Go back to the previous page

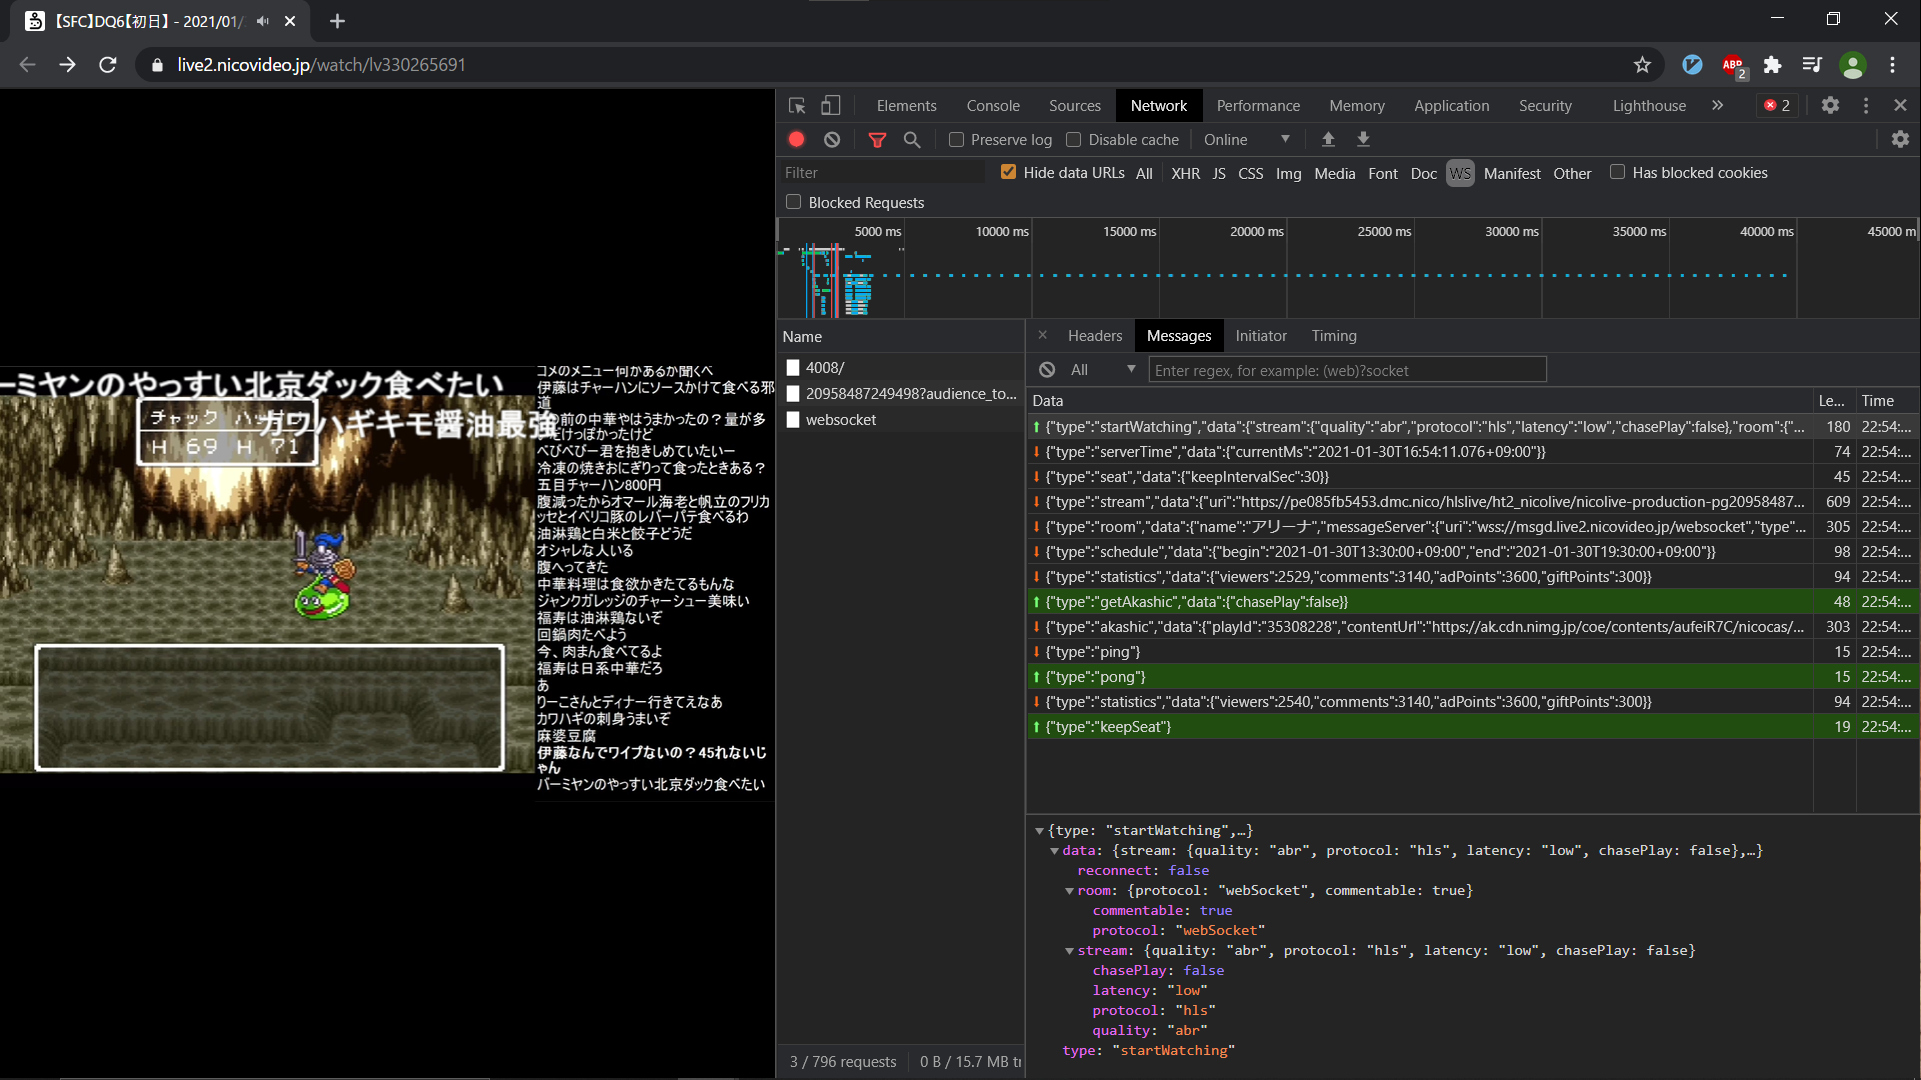[x=27, y=65]
